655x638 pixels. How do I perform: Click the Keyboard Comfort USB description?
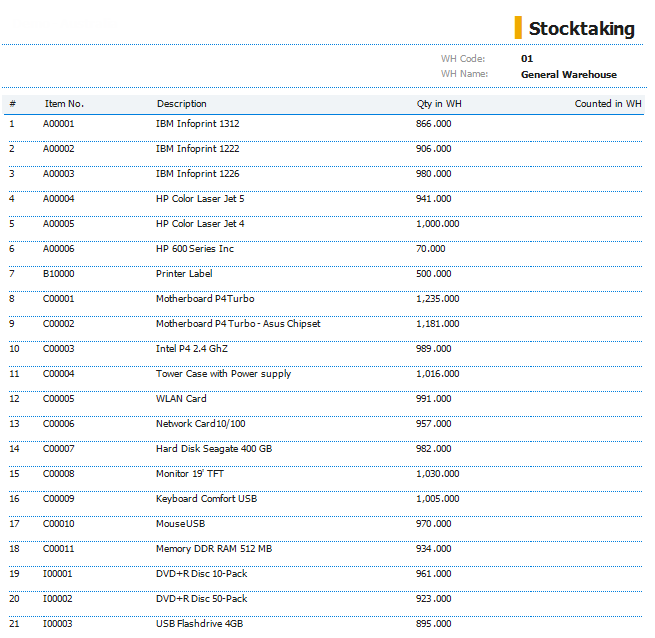[206, 499]
